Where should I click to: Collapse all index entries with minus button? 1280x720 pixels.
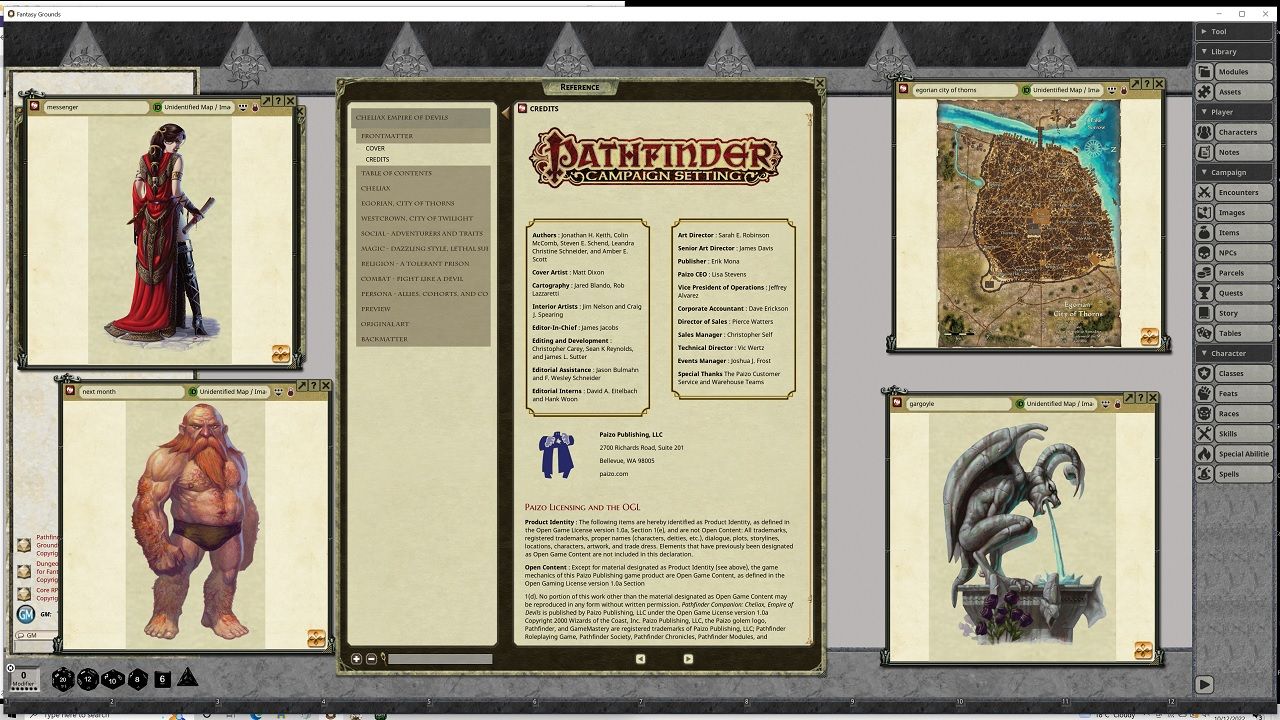[x=371, y=659]
